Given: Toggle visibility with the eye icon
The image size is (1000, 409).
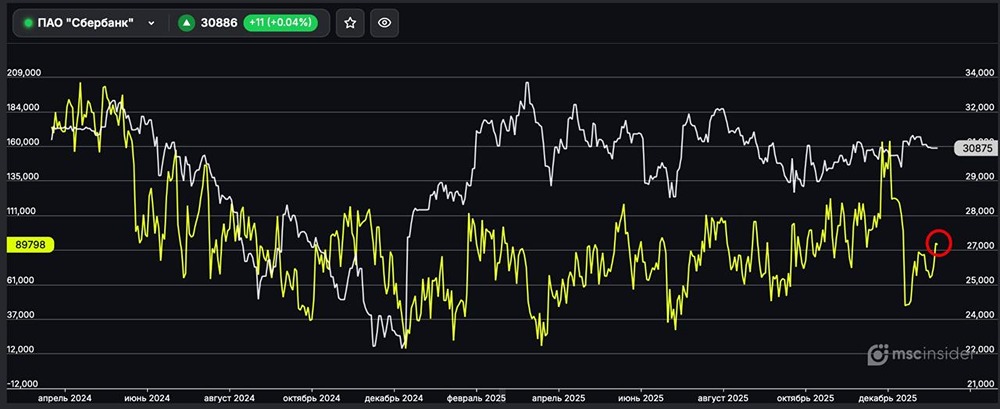Looking at the screenshot, I should (384, 23).
